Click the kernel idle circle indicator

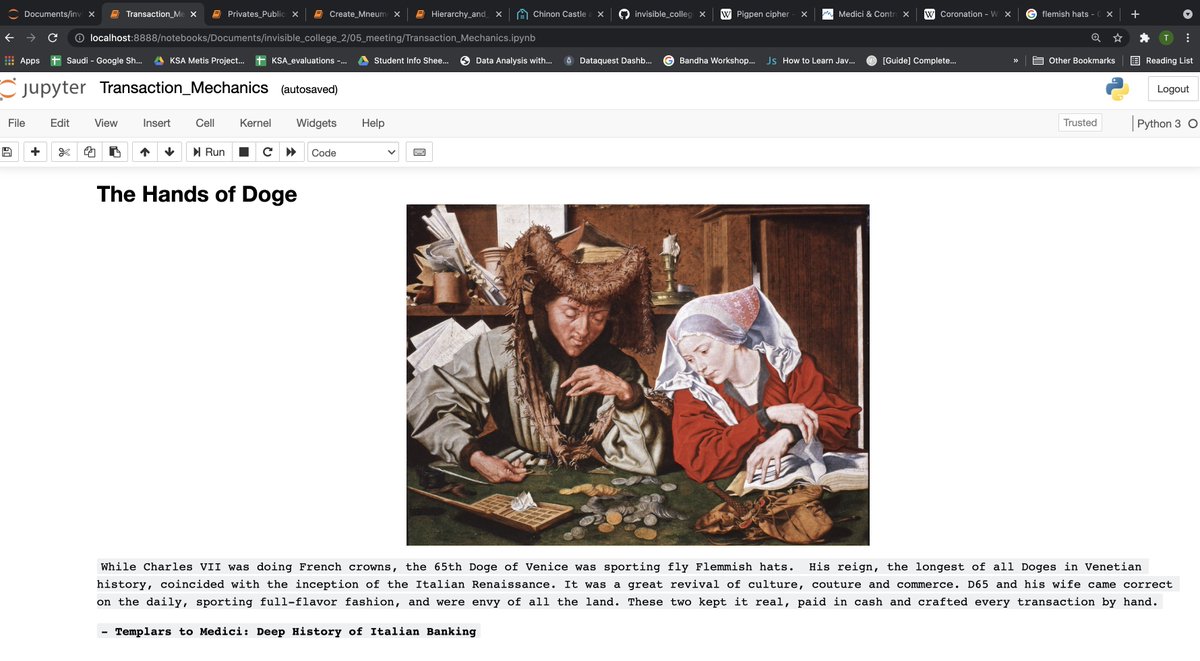(1192, 124)
